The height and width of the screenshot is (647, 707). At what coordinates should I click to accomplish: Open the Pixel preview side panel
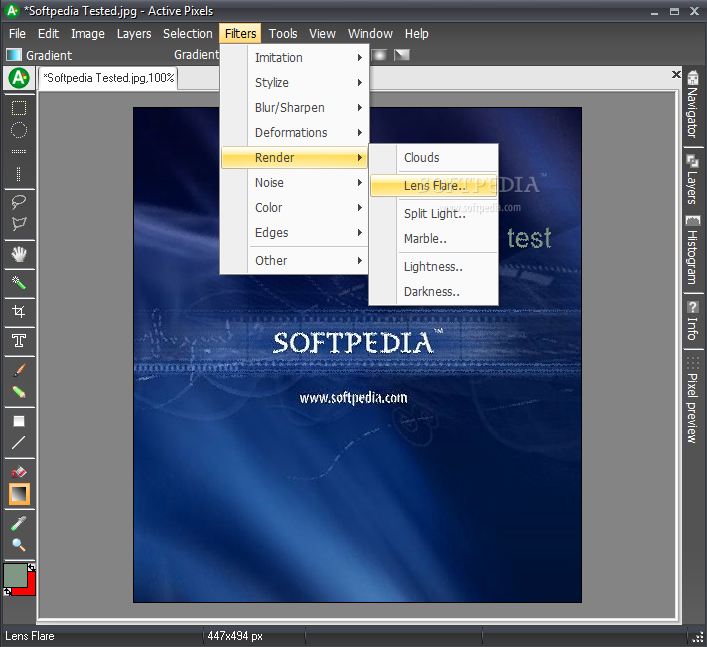click(x=693, y=400)
